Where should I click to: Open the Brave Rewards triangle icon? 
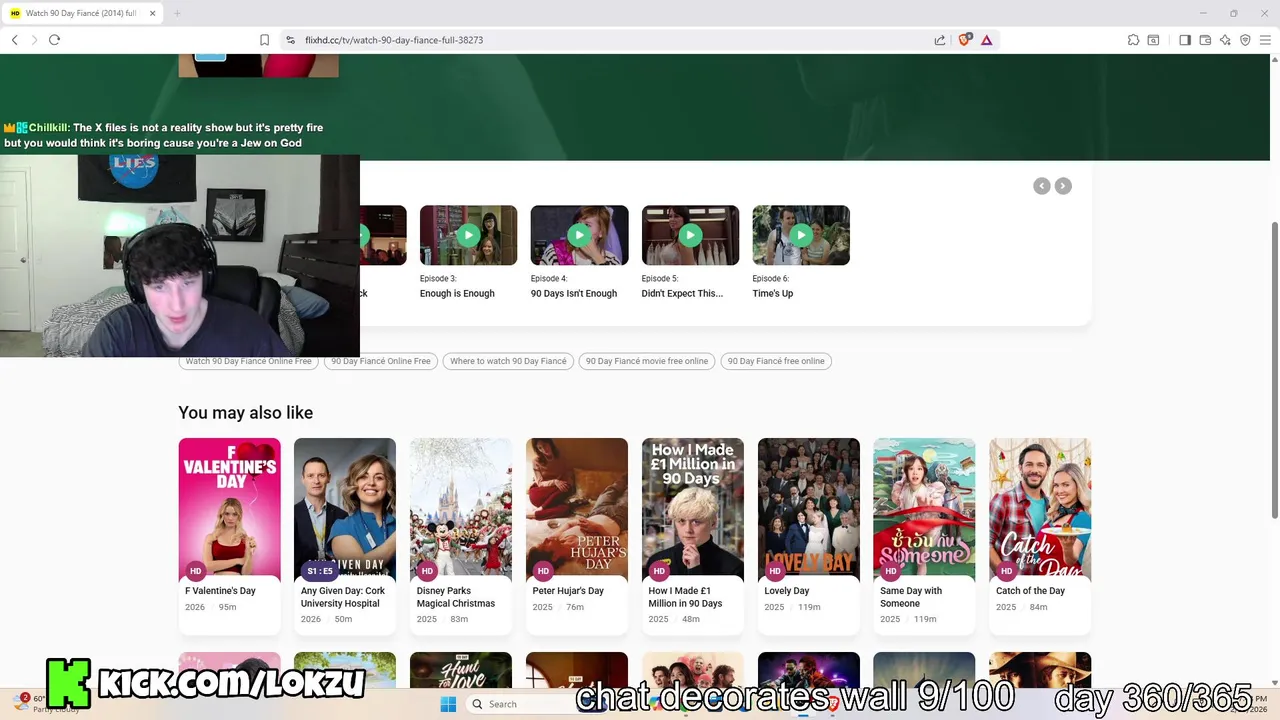coord(986,40)
